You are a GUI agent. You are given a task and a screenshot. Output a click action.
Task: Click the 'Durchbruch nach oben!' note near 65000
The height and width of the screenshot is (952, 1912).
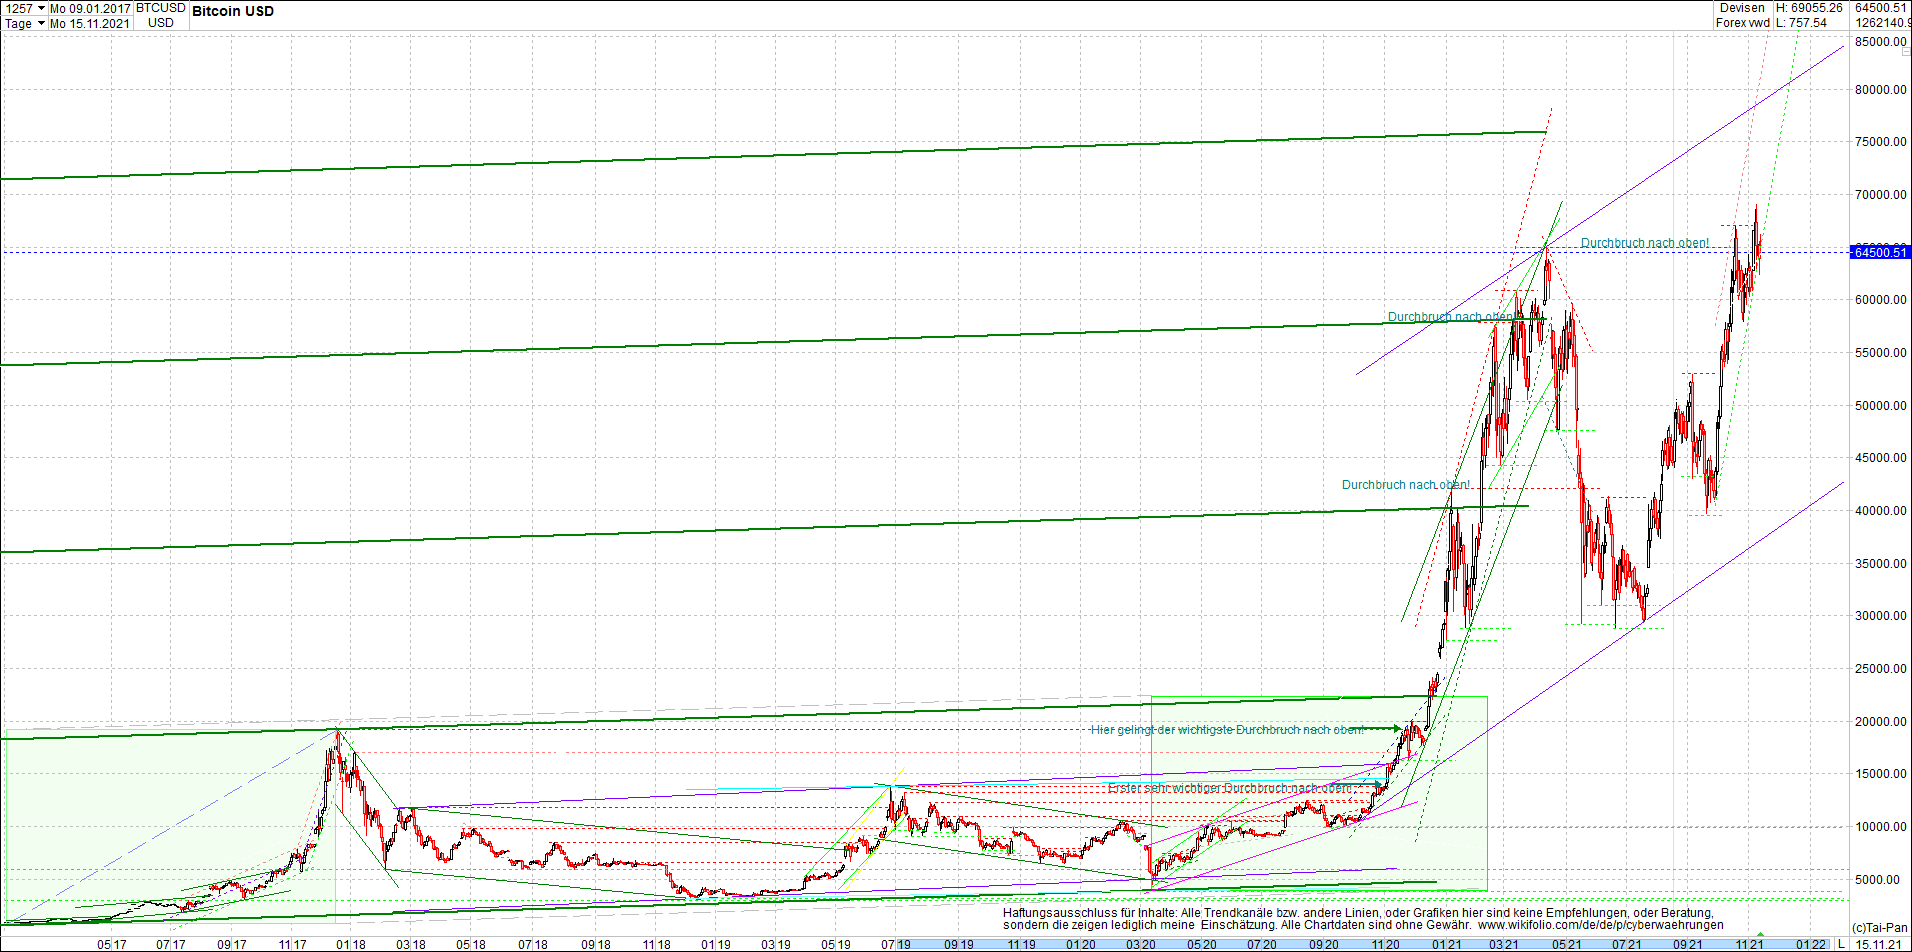[x=1645, y=243]
